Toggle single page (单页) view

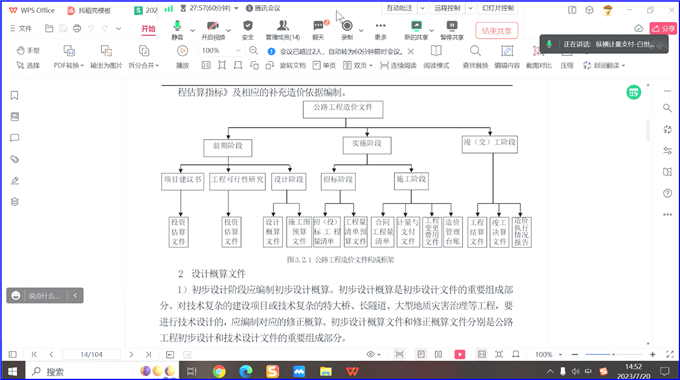coord(324,66)
